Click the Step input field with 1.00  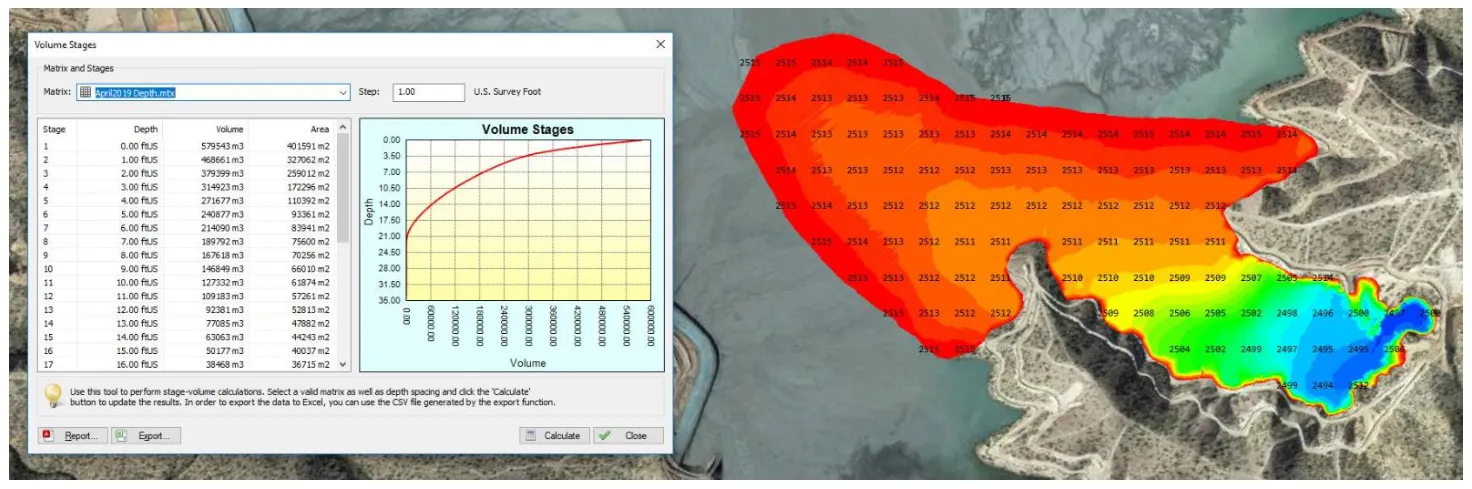coord(428,92)
